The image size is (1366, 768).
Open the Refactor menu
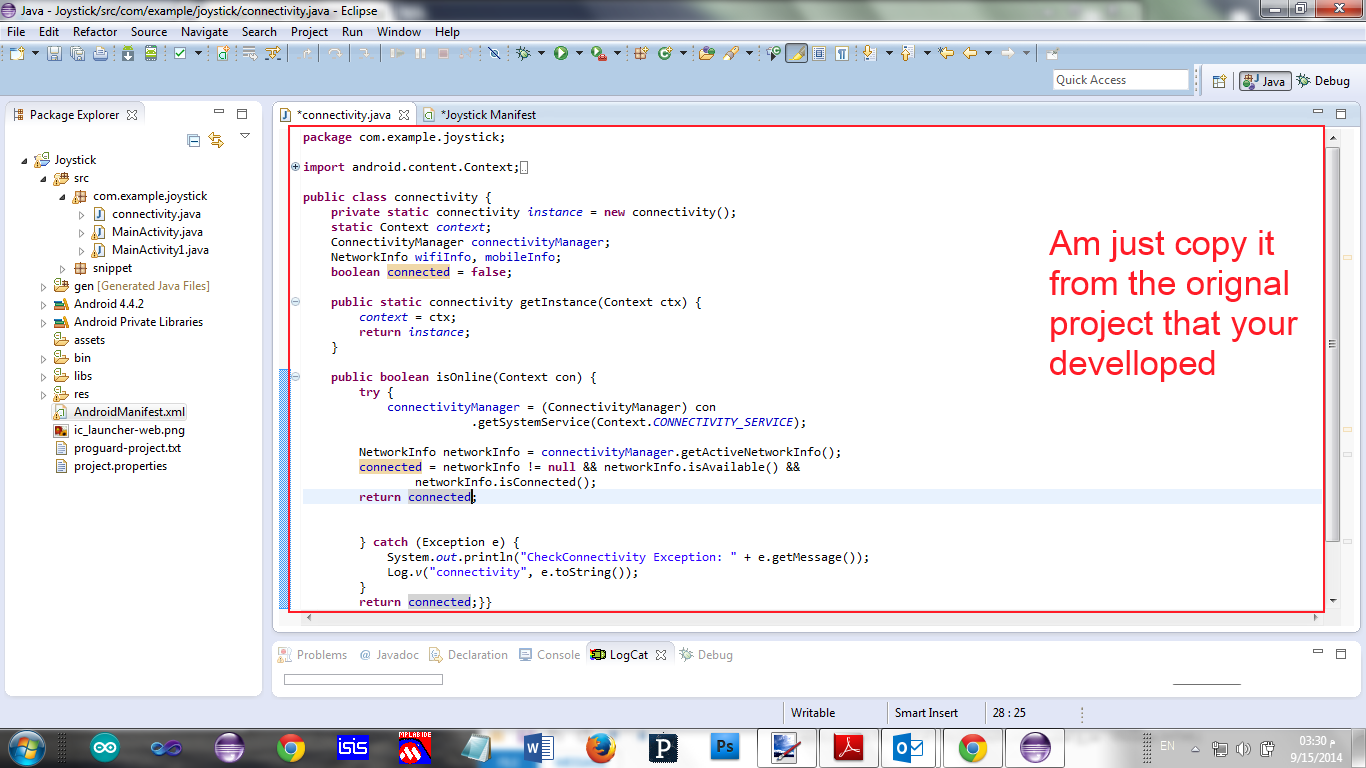click(94, 31)
